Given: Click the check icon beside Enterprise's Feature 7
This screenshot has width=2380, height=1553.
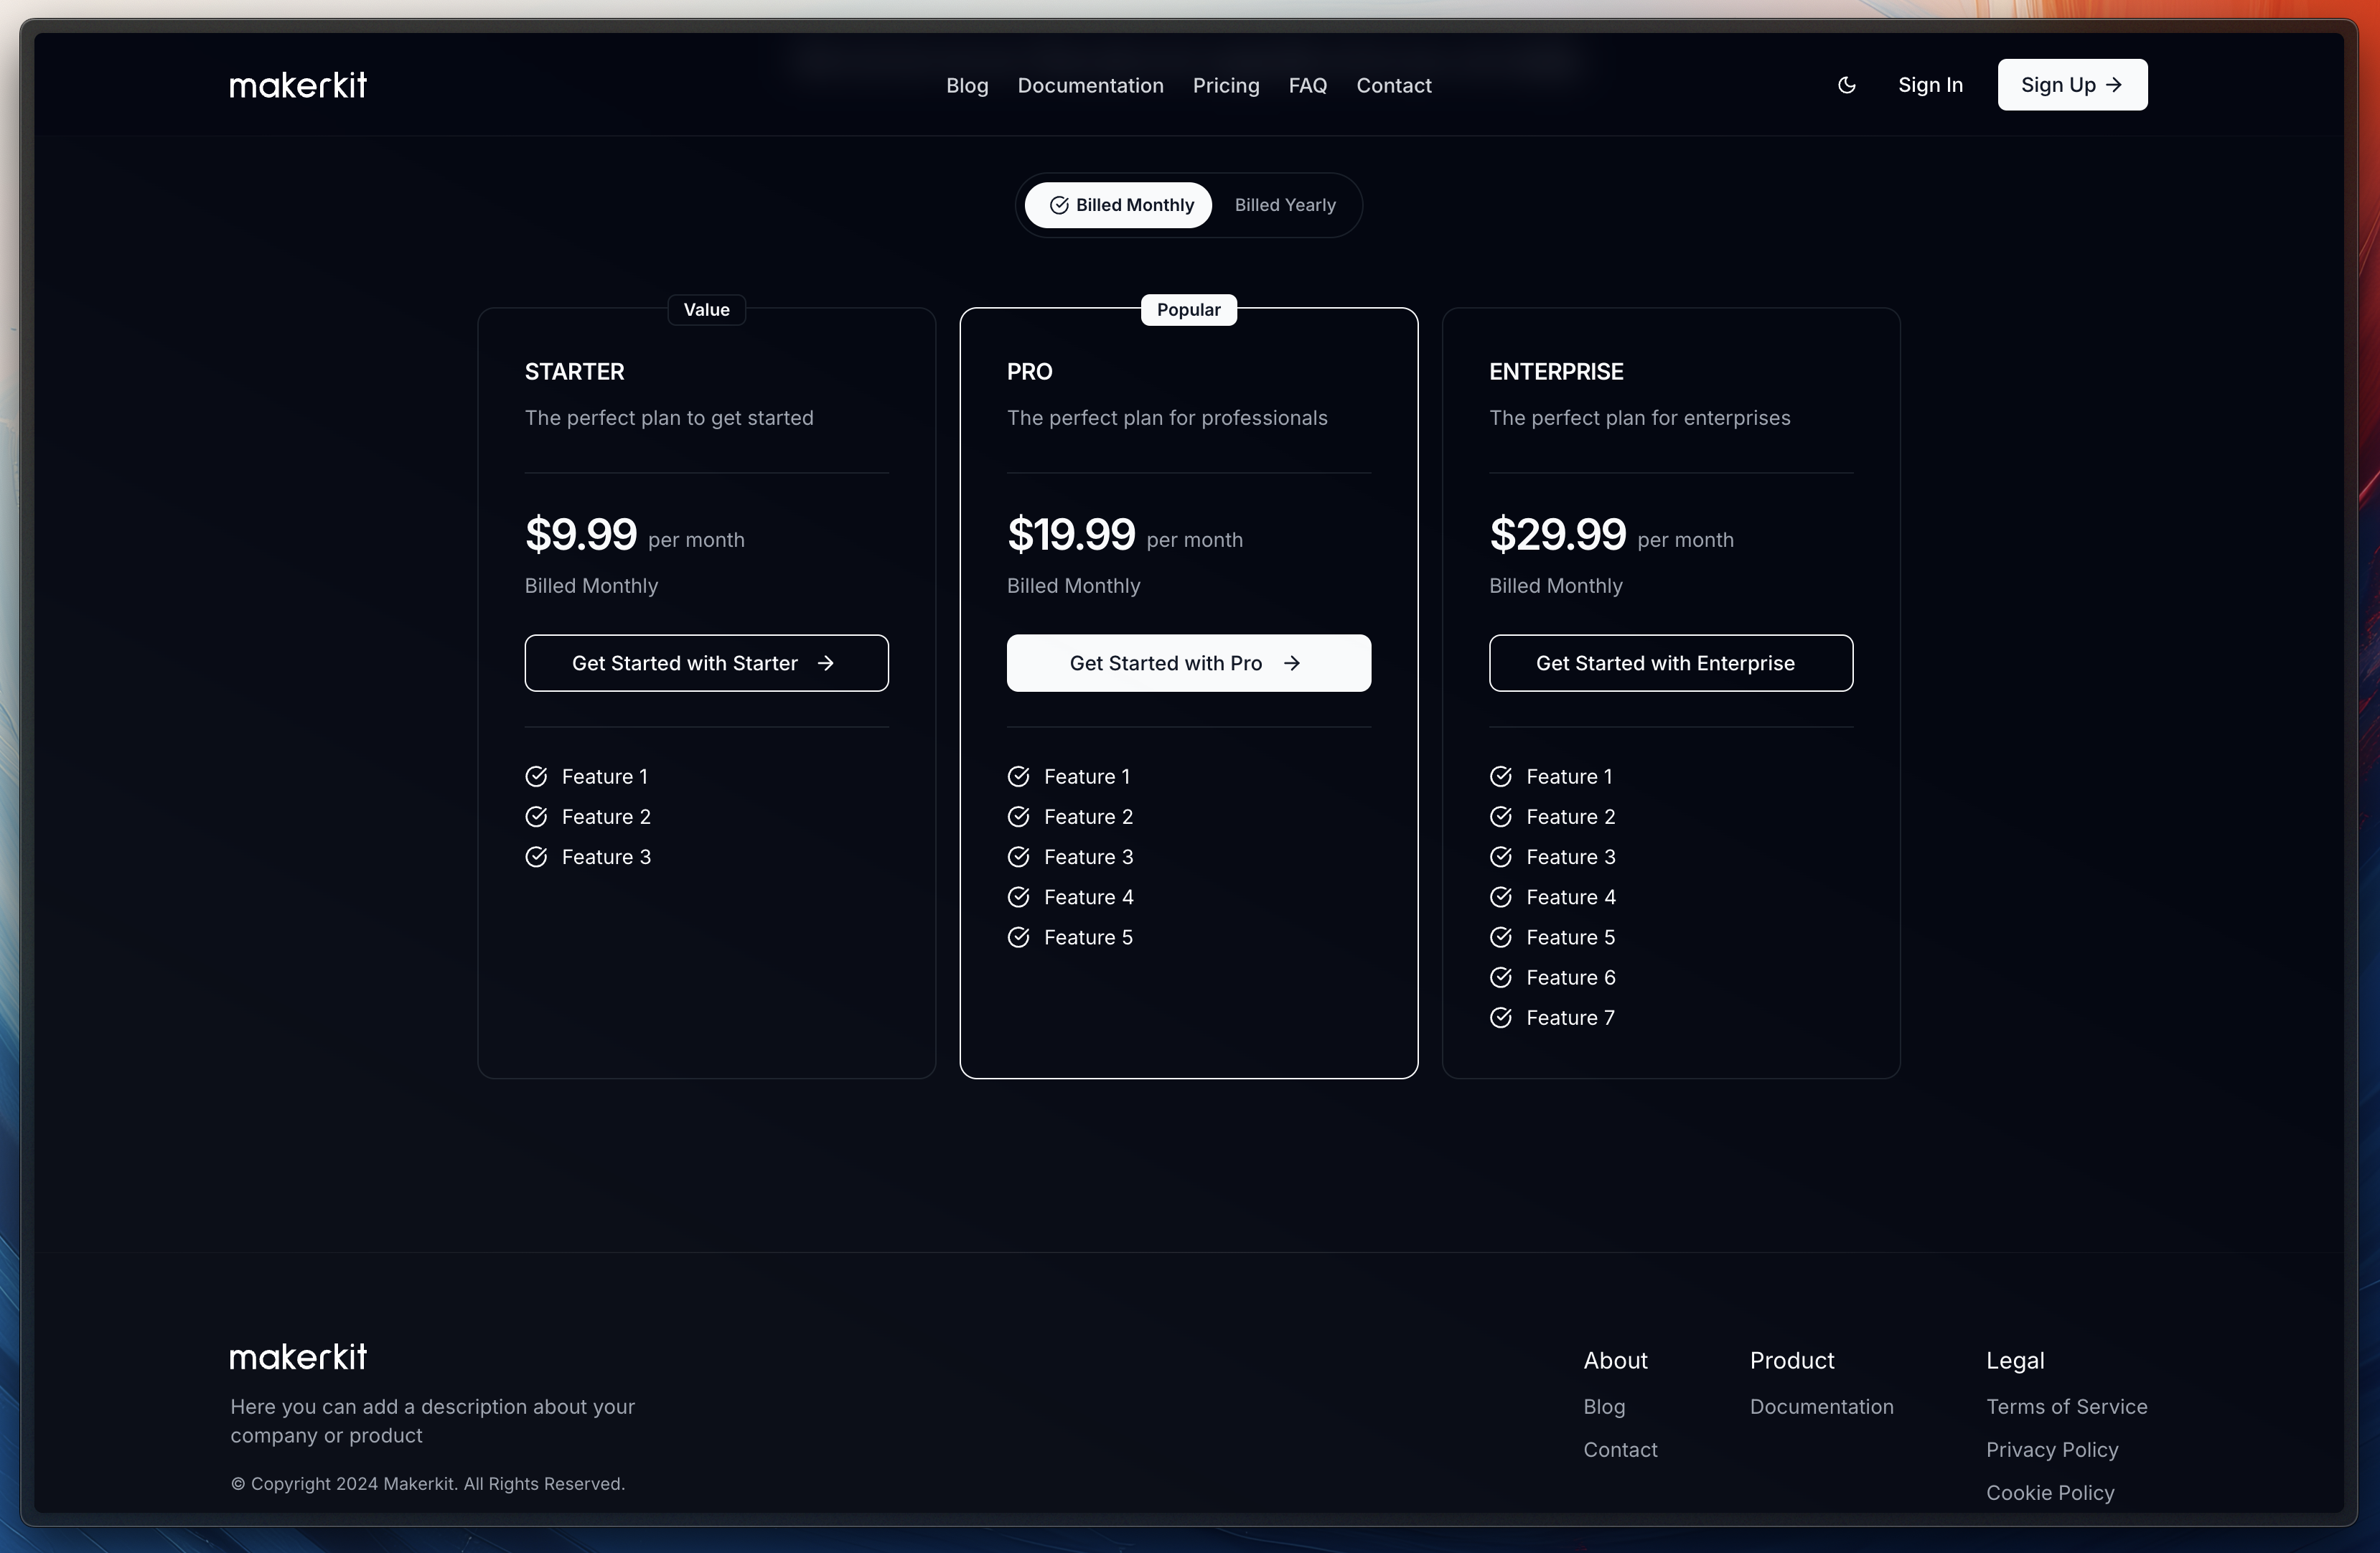Looking at the screenshot, I should (x=1500, y=1017).
